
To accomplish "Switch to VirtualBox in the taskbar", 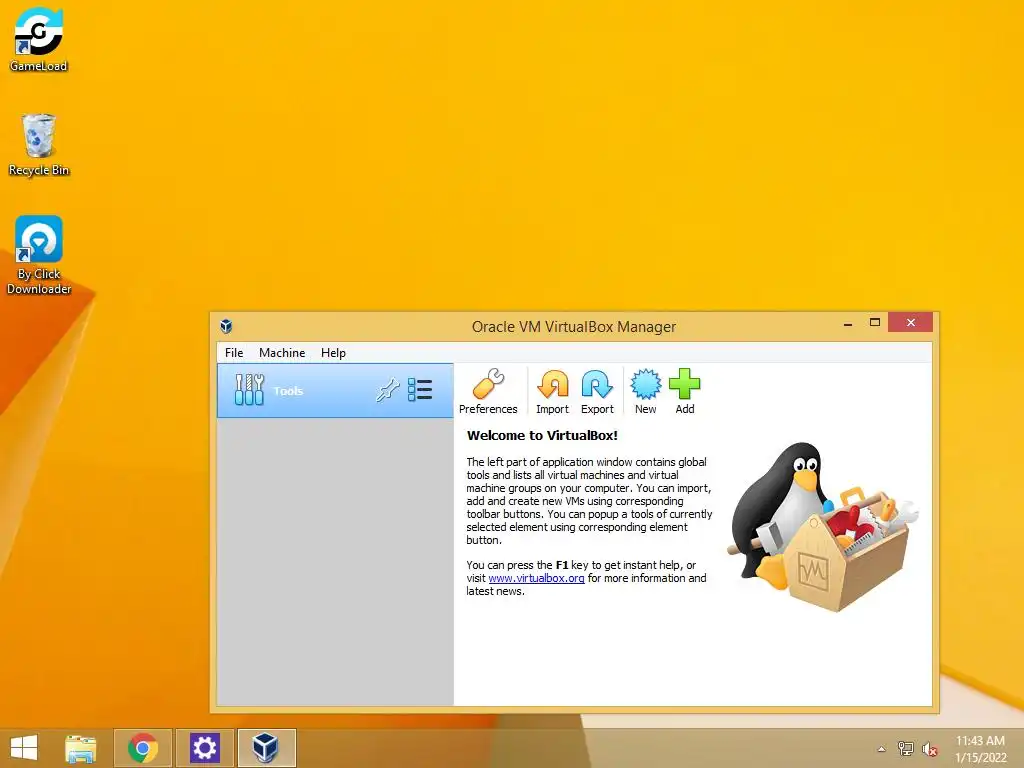I will click(266, 748).
